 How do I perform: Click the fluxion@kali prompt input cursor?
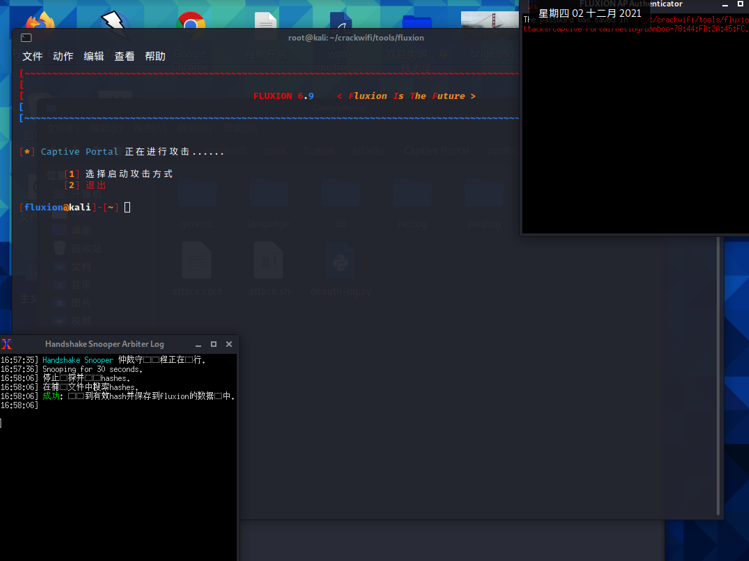click(x=127, y=207)
